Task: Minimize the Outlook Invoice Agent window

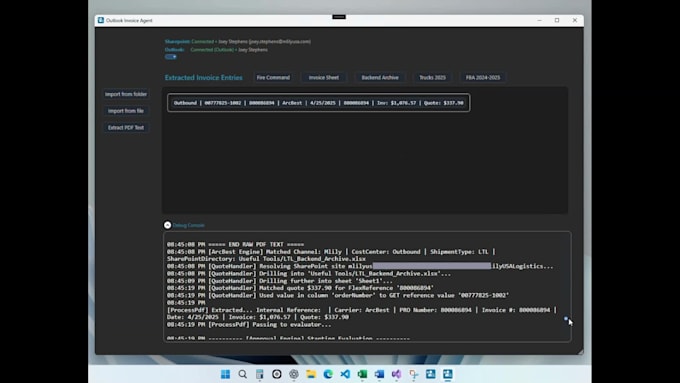Action: [539, 20]
